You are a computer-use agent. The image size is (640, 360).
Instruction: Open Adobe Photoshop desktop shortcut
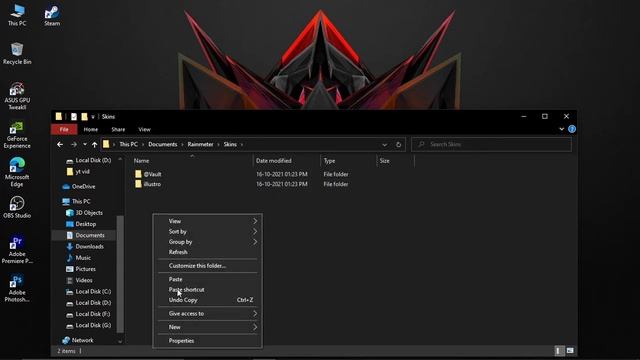17,288
